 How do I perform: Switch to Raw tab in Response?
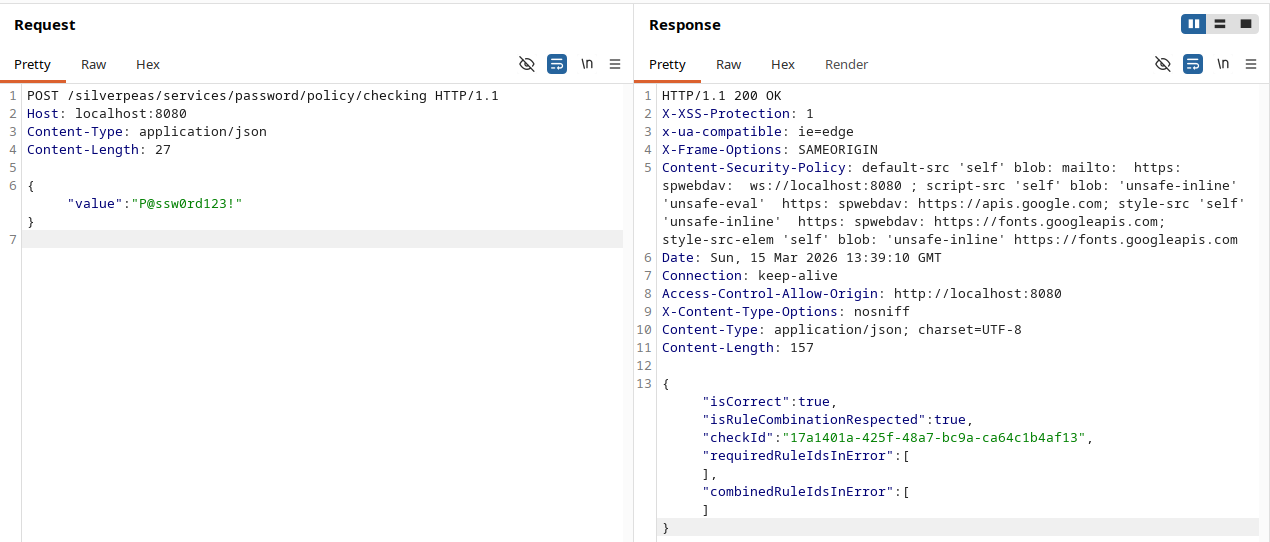point(729,64)
